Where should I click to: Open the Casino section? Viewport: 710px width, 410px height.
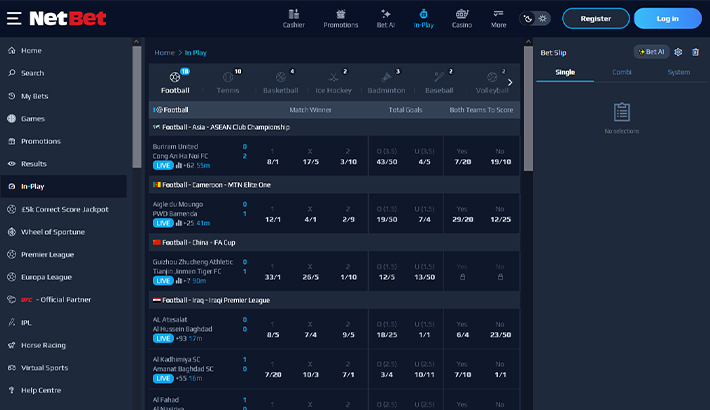pos(462,19)
